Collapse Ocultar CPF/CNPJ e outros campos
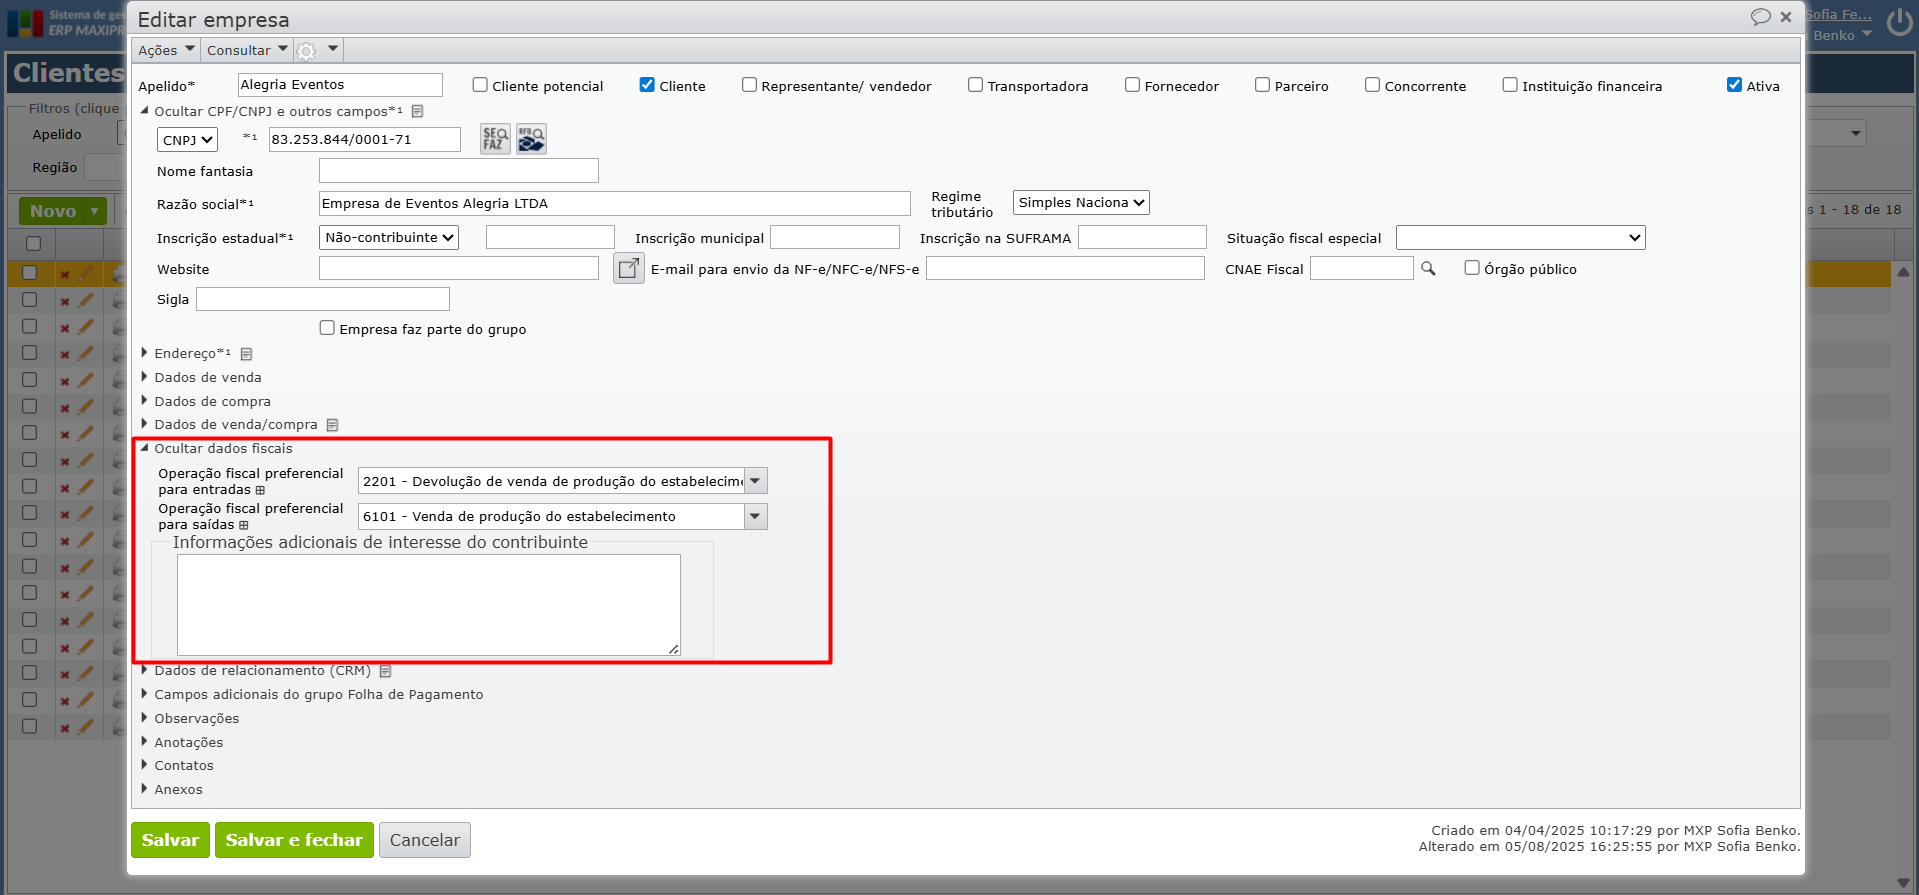The image size is (1919, 895). (272, 112)
